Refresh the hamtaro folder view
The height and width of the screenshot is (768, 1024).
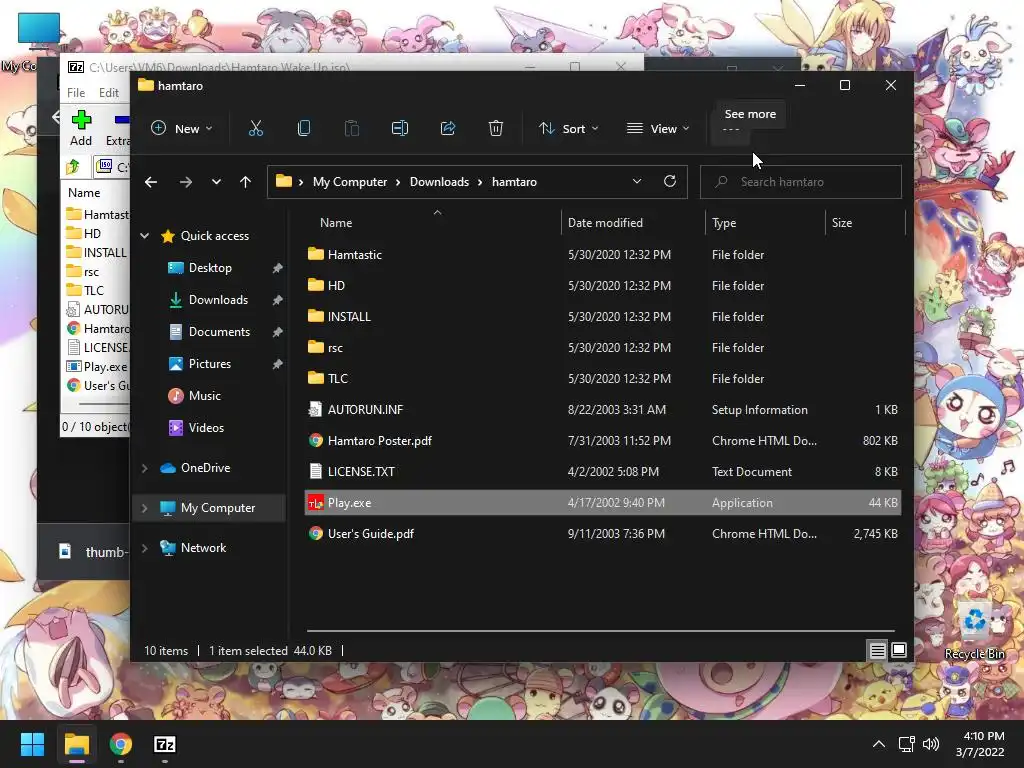click(x=670, y=182)
